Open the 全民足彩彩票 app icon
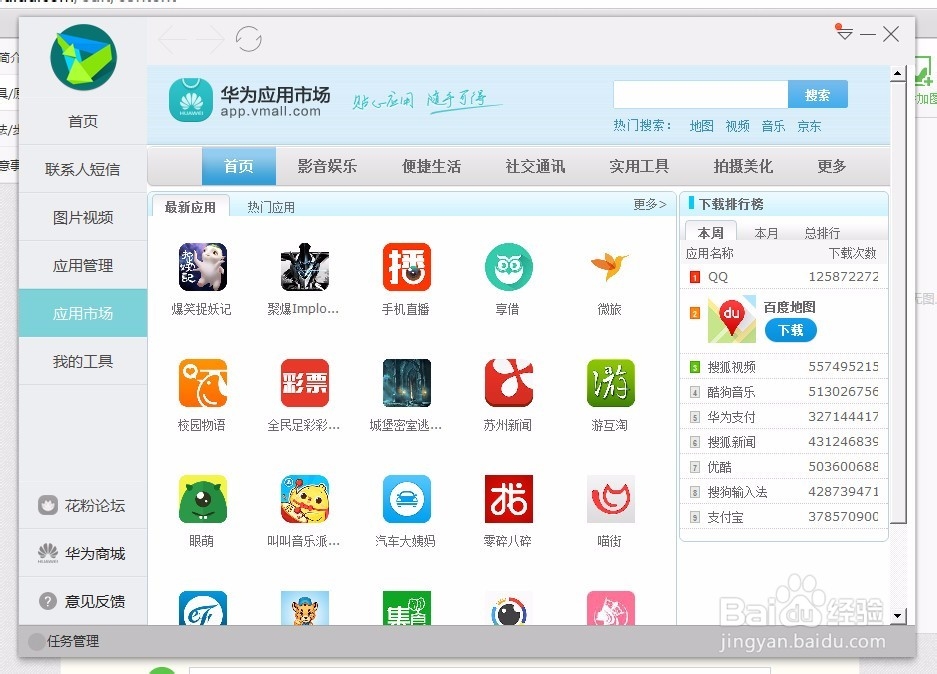Viewport: 937px width, 674px height. [x=305, y=382]
